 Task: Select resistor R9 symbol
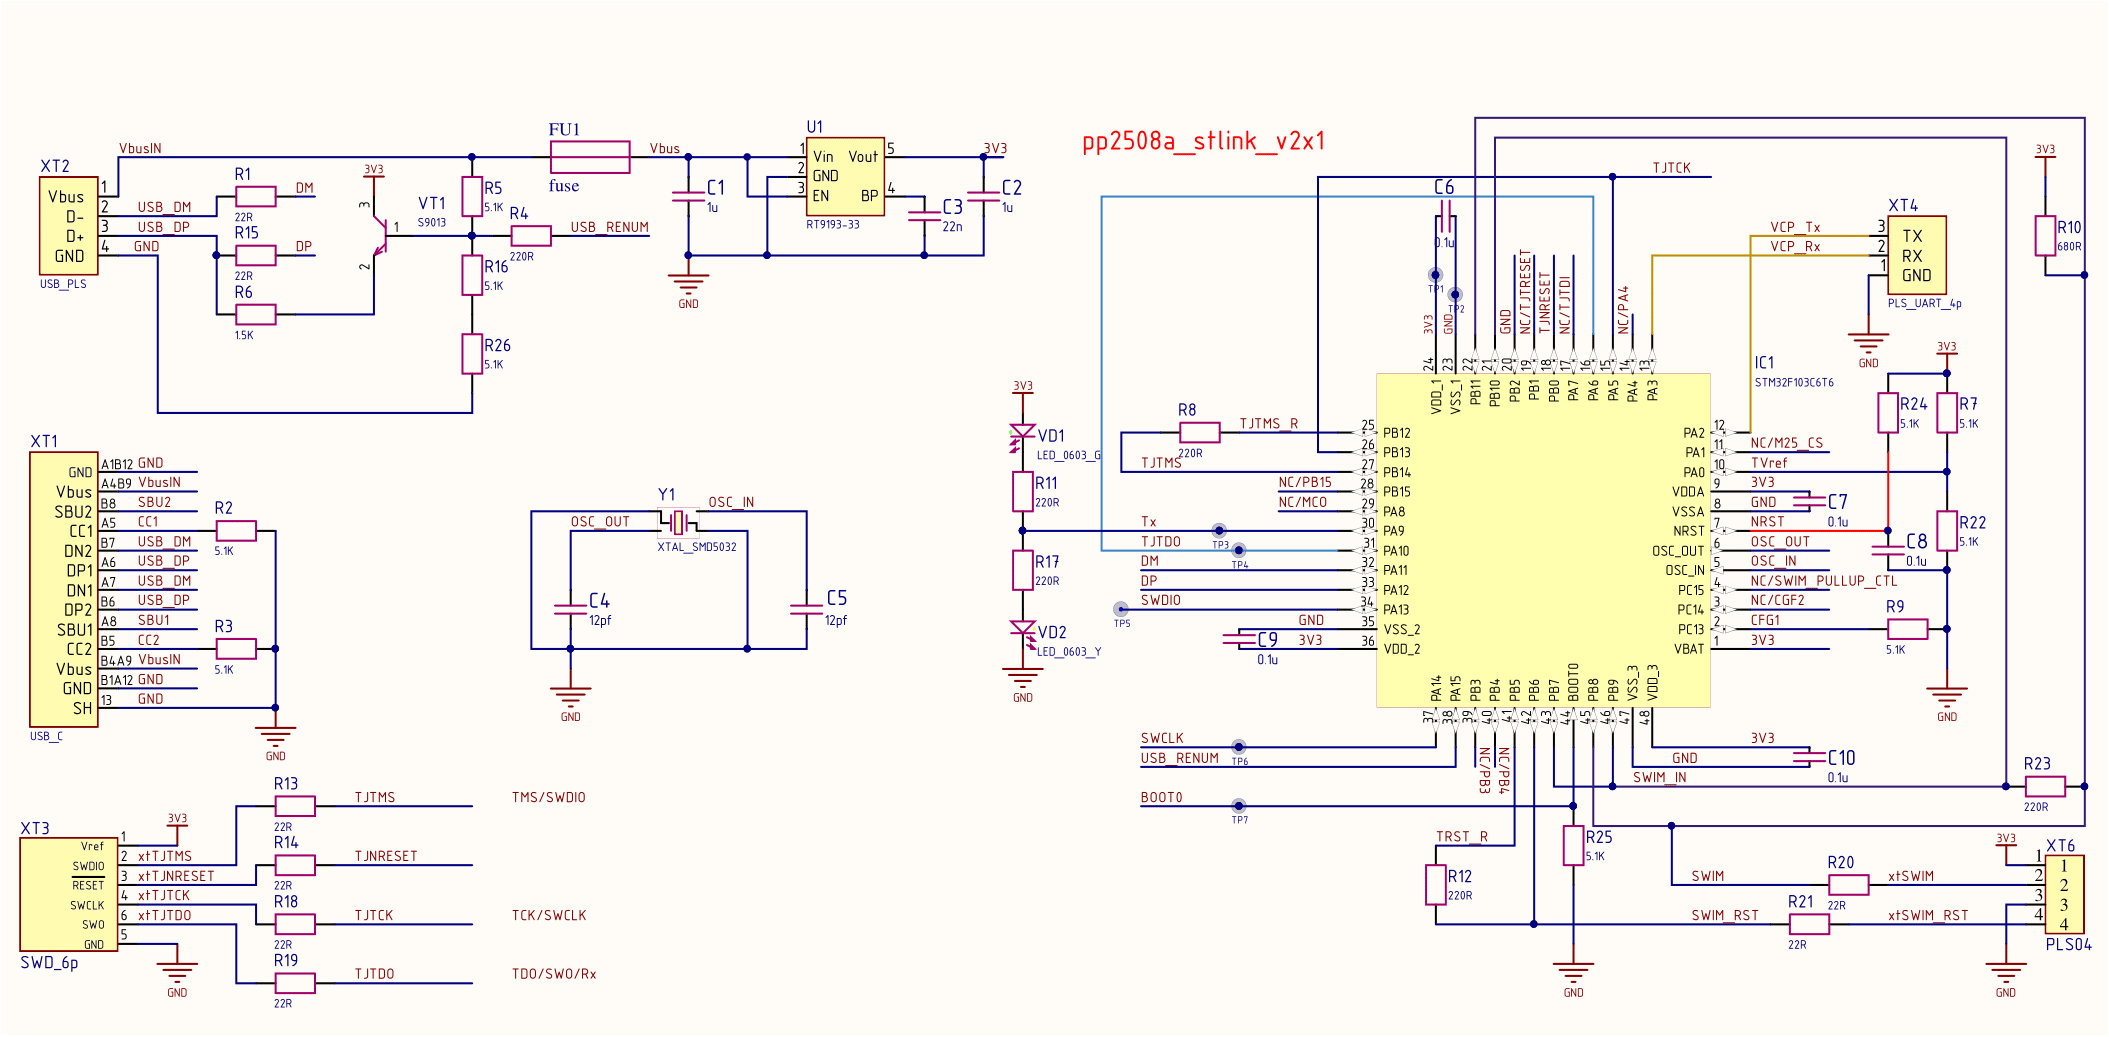click(x=1907, y=629)
